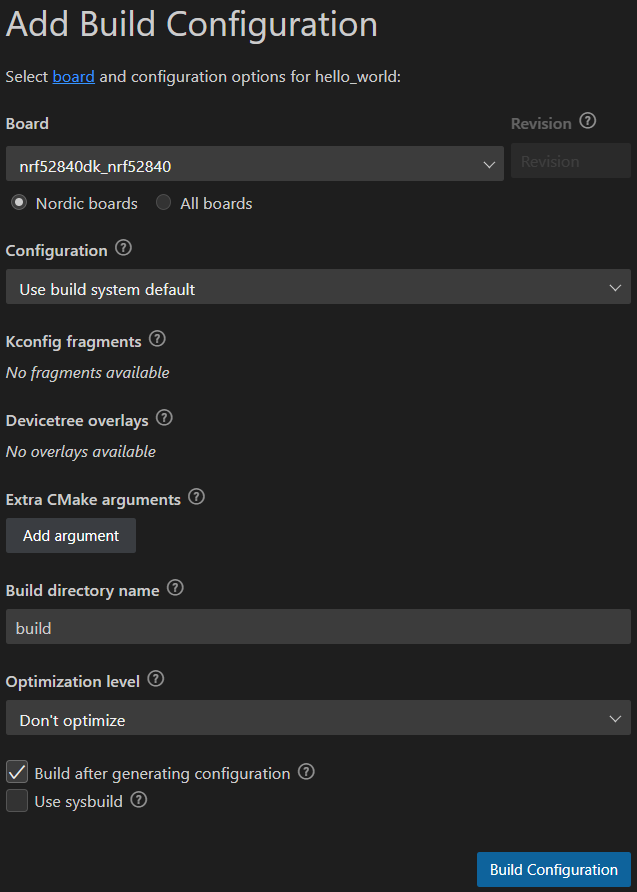Click help icon beside Build after generating configuration
Viewport: 637px width, 892px height.
[307, 772]
